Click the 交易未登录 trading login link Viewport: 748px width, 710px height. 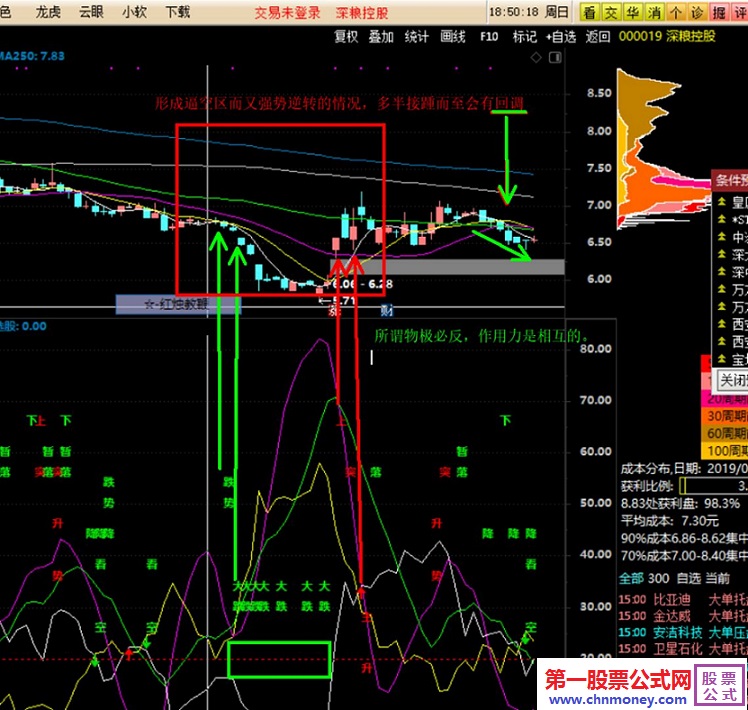click(287, 13)
